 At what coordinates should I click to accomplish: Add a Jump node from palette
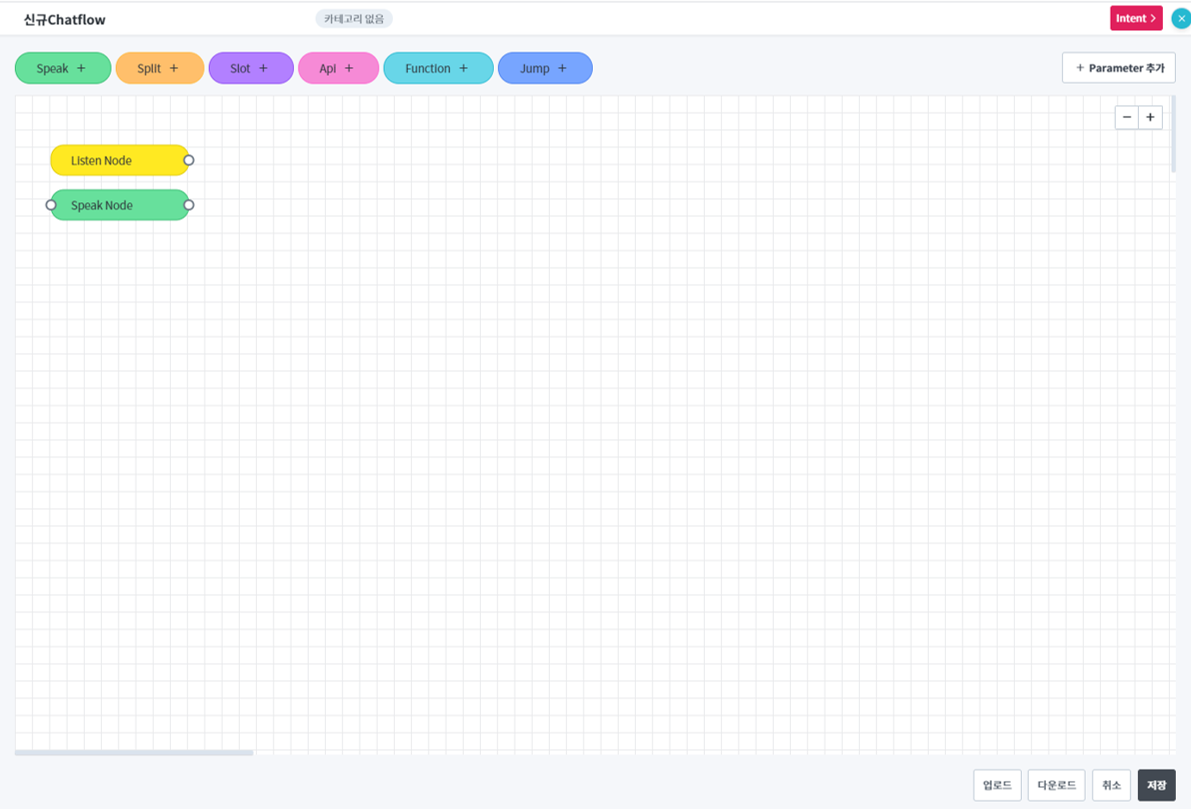tap(545, 68)
